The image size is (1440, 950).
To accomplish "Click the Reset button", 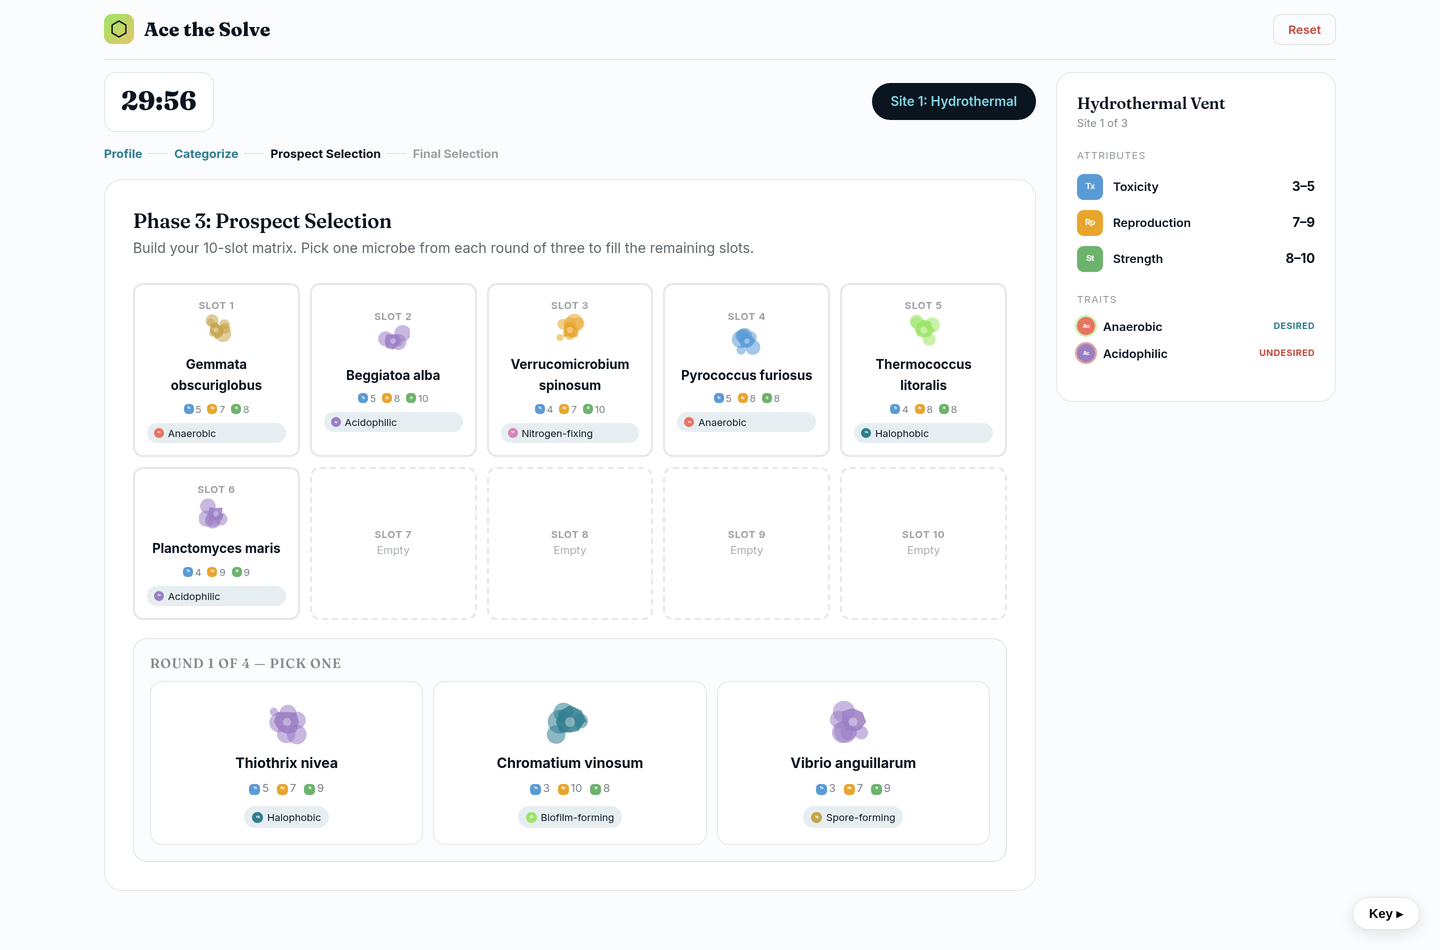I will 1304,30.
